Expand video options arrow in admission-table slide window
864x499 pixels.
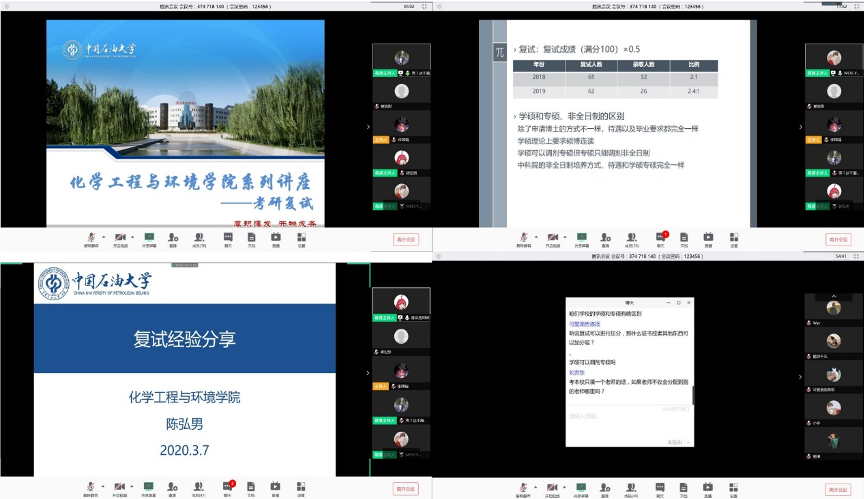565,237
